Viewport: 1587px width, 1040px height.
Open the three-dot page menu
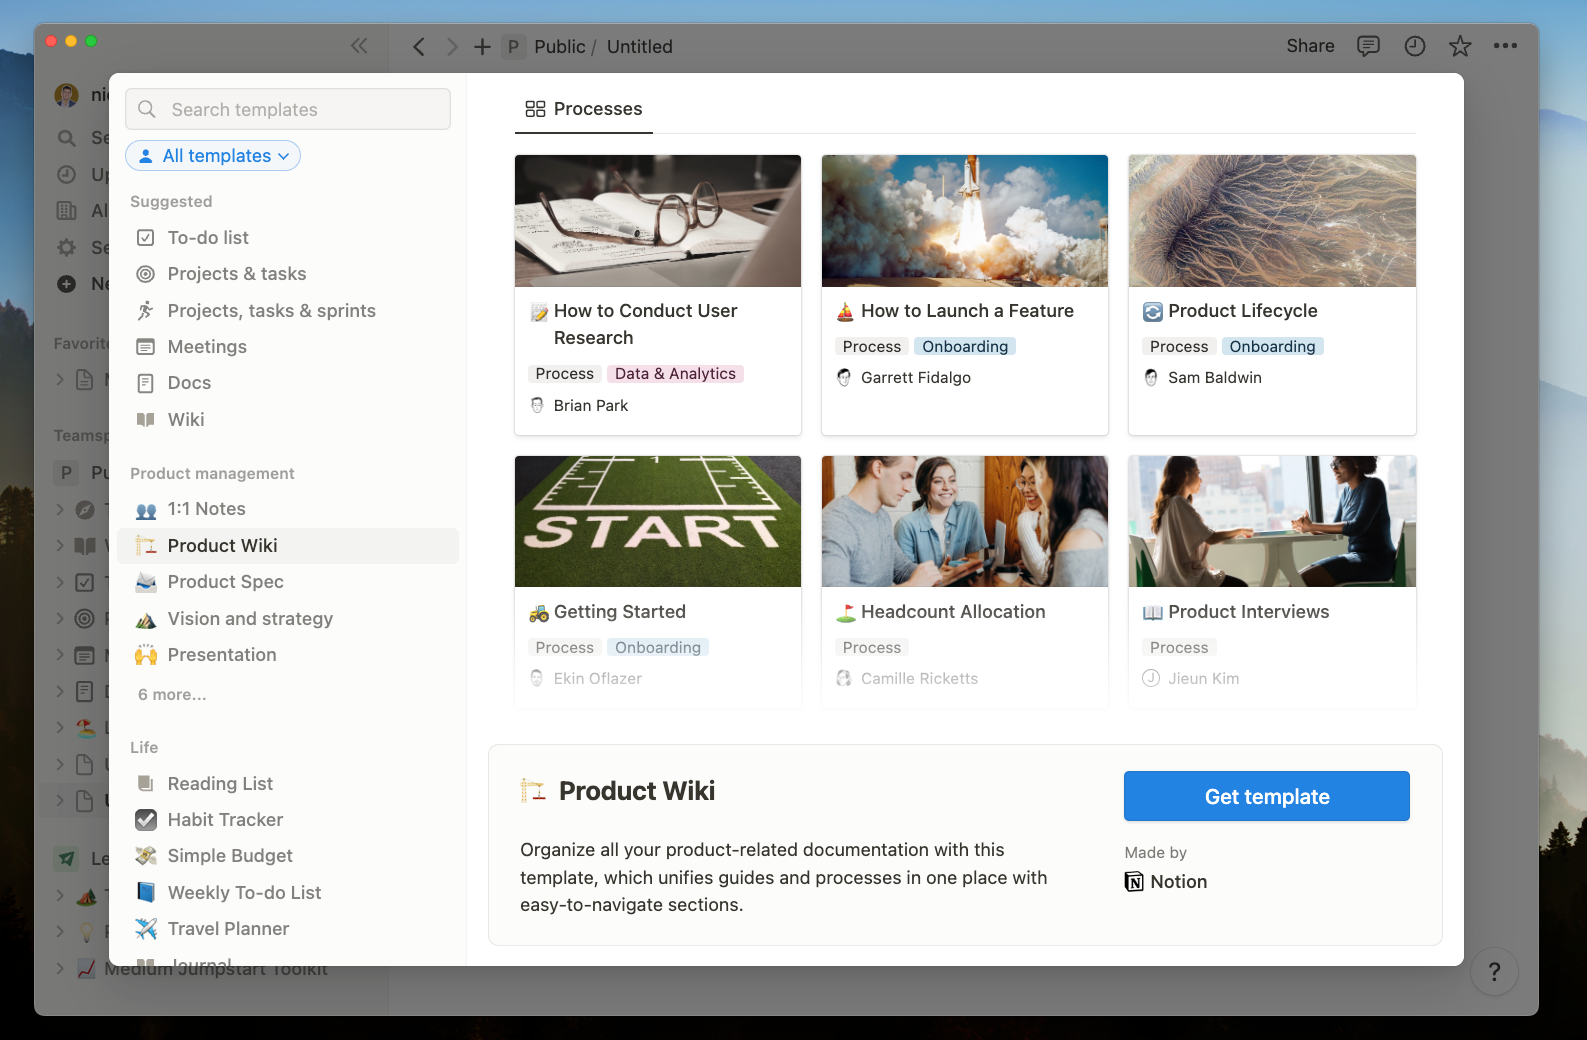point(1505,46)
